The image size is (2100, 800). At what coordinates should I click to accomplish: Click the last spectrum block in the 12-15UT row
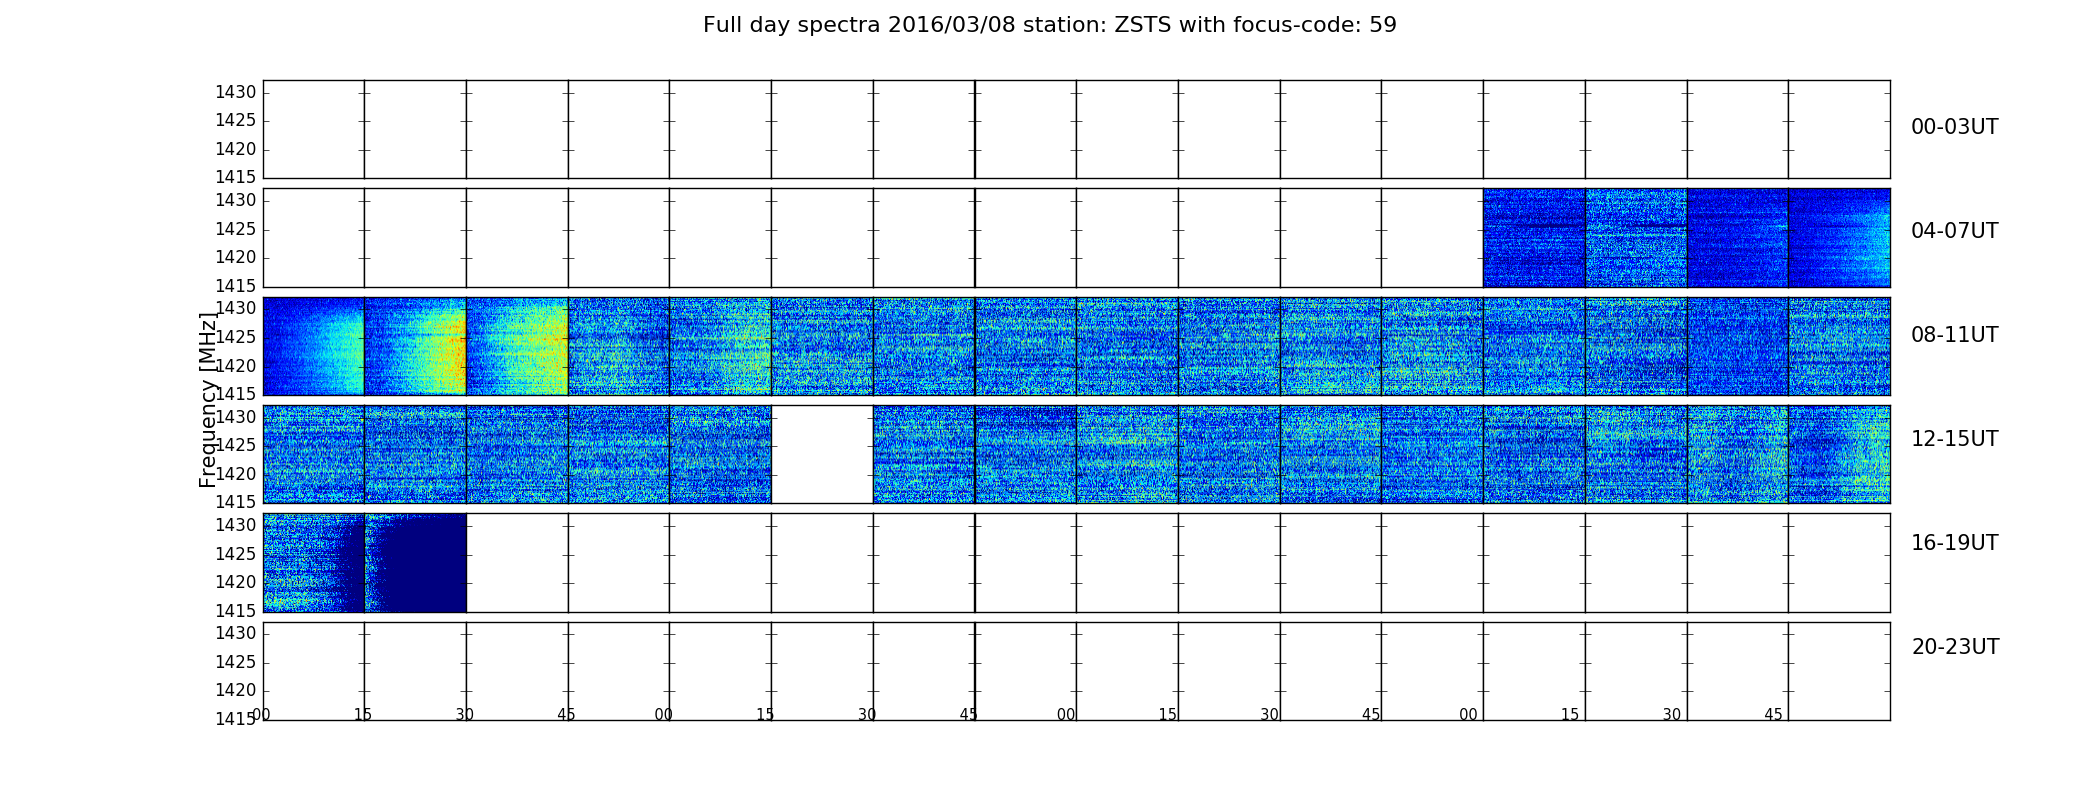[1839, 454]
